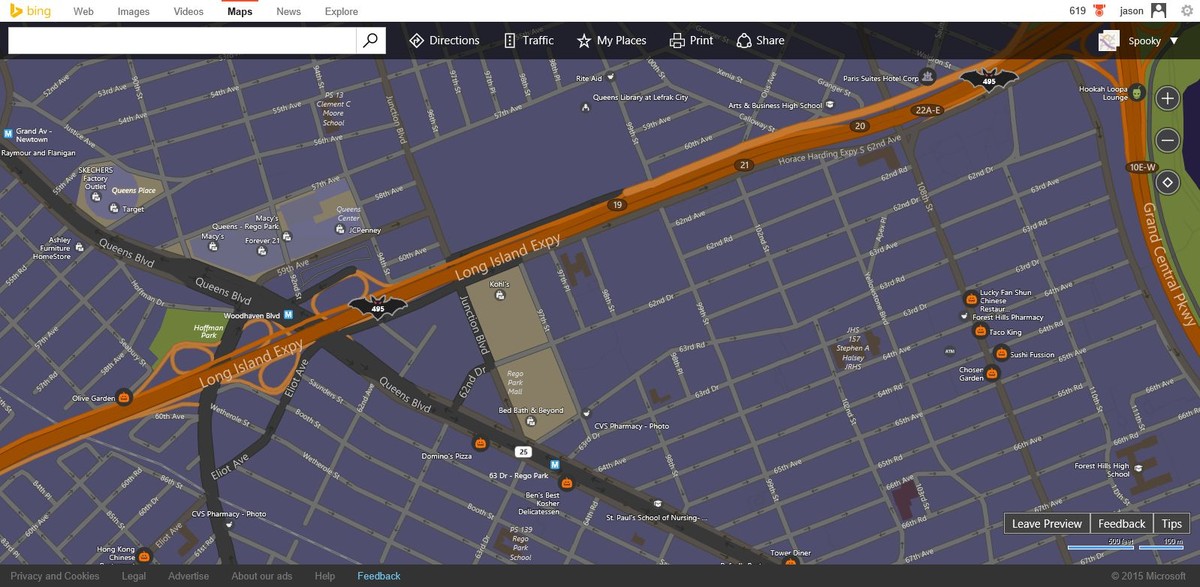The width and height of the screenshot is (1200, 587).
Task: Click the Feedback button beside Tips
Action: (x=1122, y=524)
